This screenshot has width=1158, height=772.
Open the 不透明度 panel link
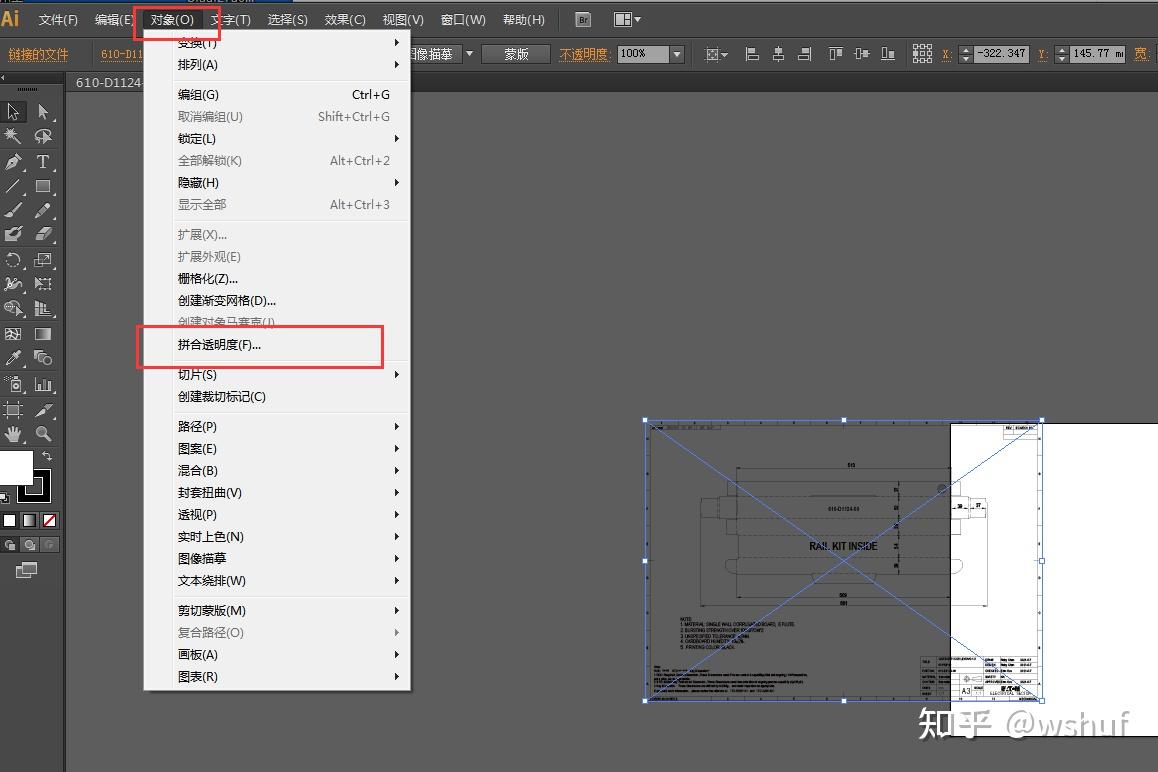click(584, 54)
